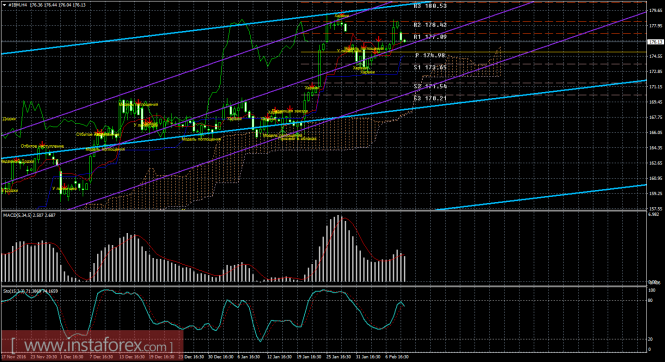Select the P 174.98 pivot point label
The width and height of the screenshot is (665, 362).
[x=430, y=55]
